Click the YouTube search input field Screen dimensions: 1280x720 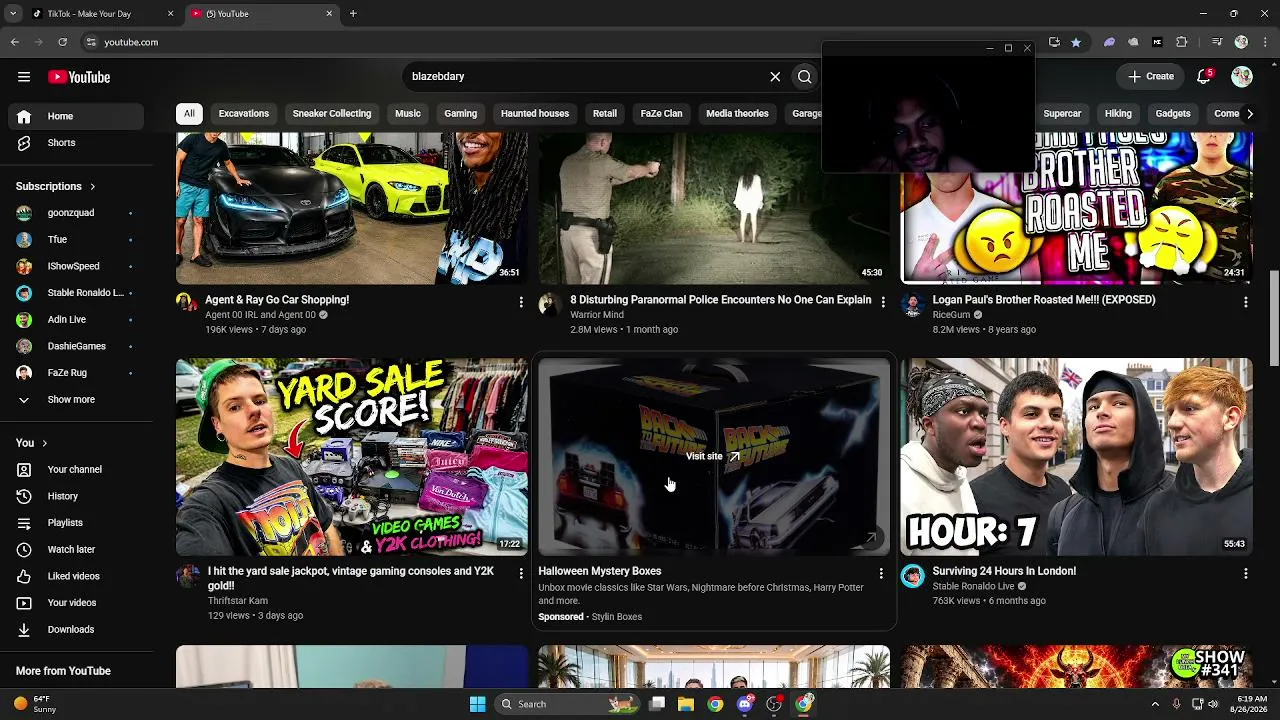pyautogui.click(x=585, y=77)
